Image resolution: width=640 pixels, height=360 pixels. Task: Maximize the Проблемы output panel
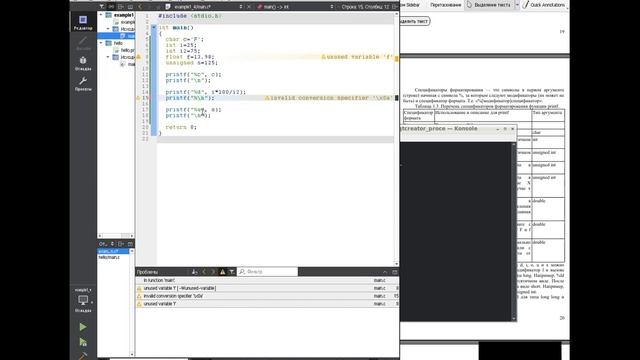395,272
